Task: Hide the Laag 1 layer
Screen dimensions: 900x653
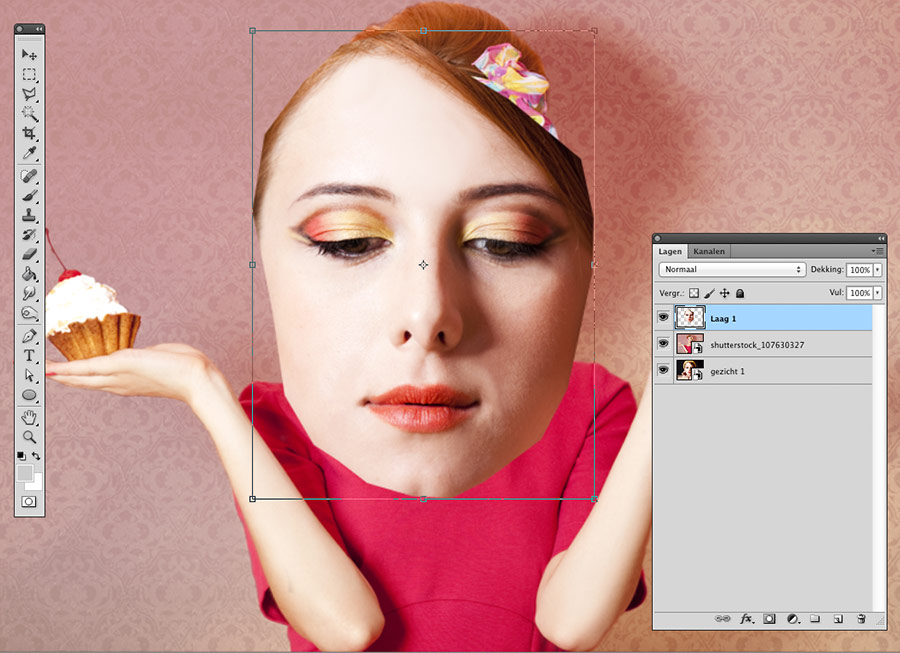Action: click(664, 317)
